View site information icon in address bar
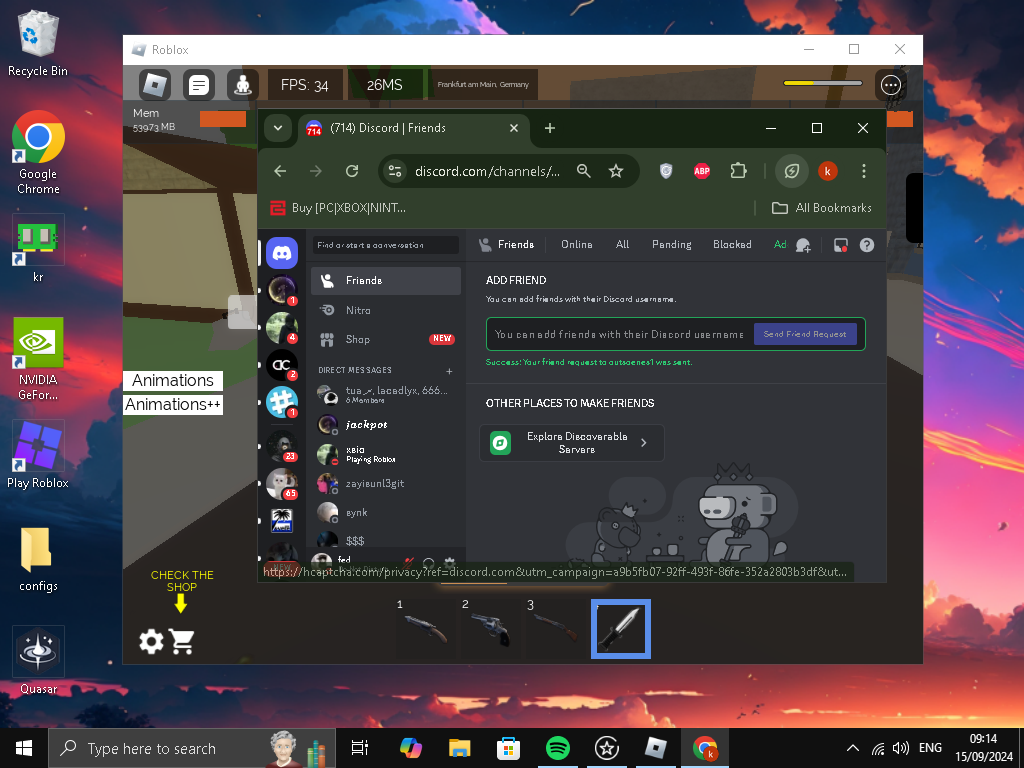The height and width of the screenshot is (768, 1024). click(x=395, y=171)
